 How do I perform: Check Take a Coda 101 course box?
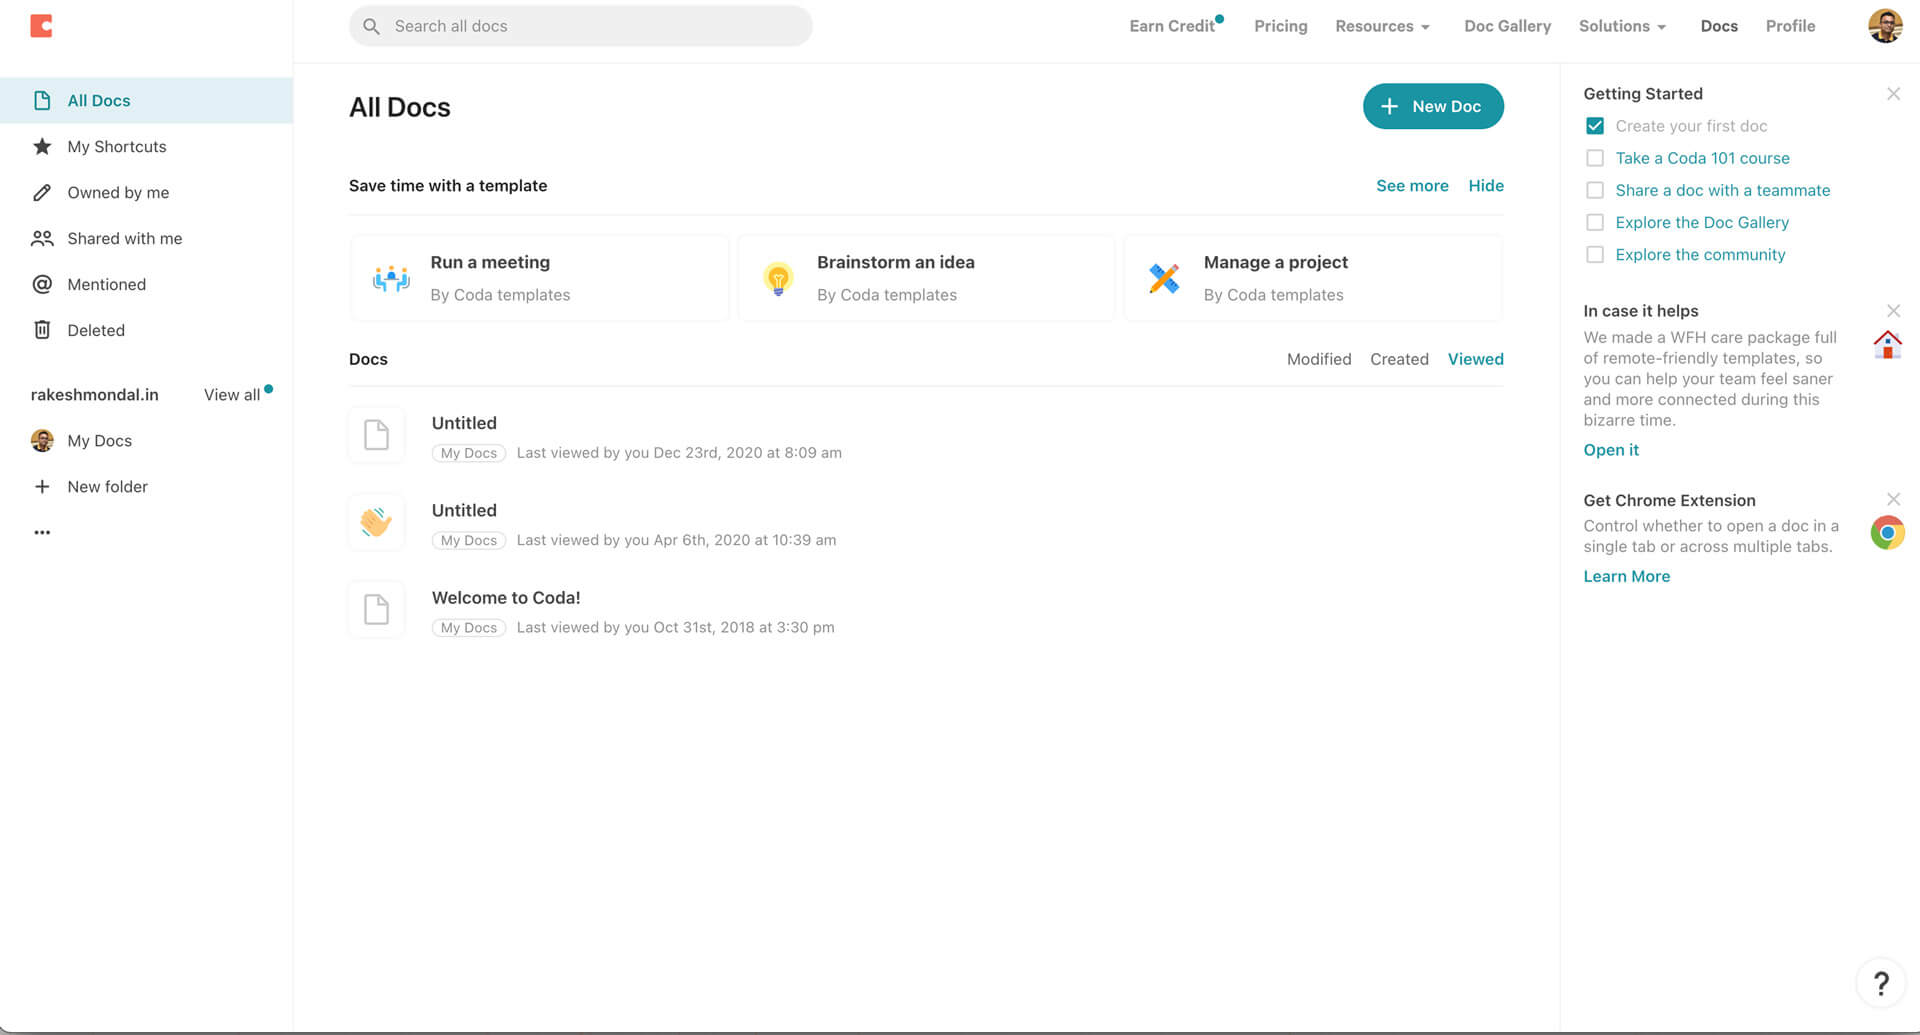click(x=1595, y=158)
